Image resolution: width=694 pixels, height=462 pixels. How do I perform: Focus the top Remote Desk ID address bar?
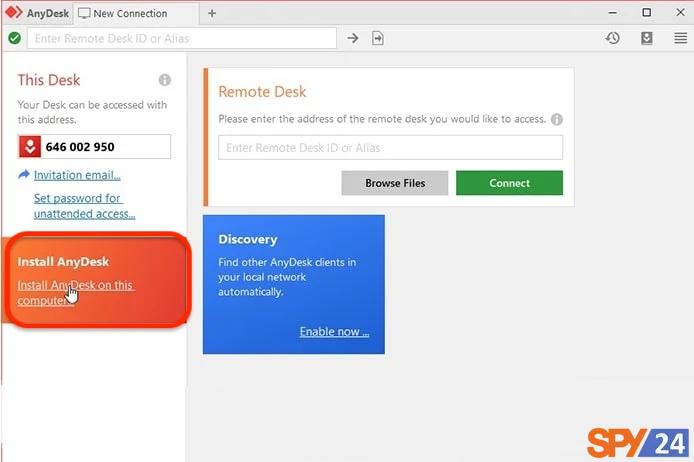(181, 38)
